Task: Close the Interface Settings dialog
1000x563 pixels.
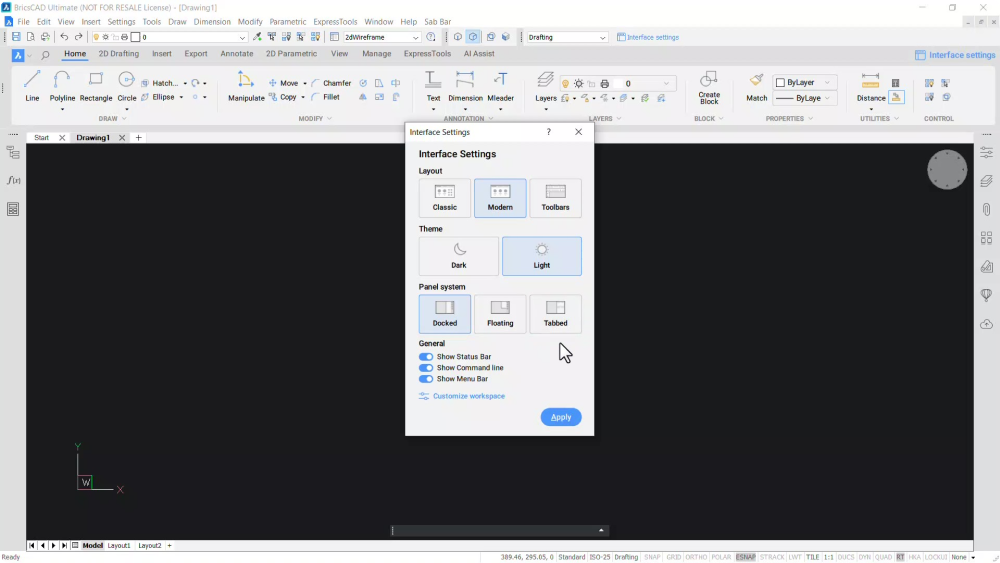Action: click(x=578, y=132)
